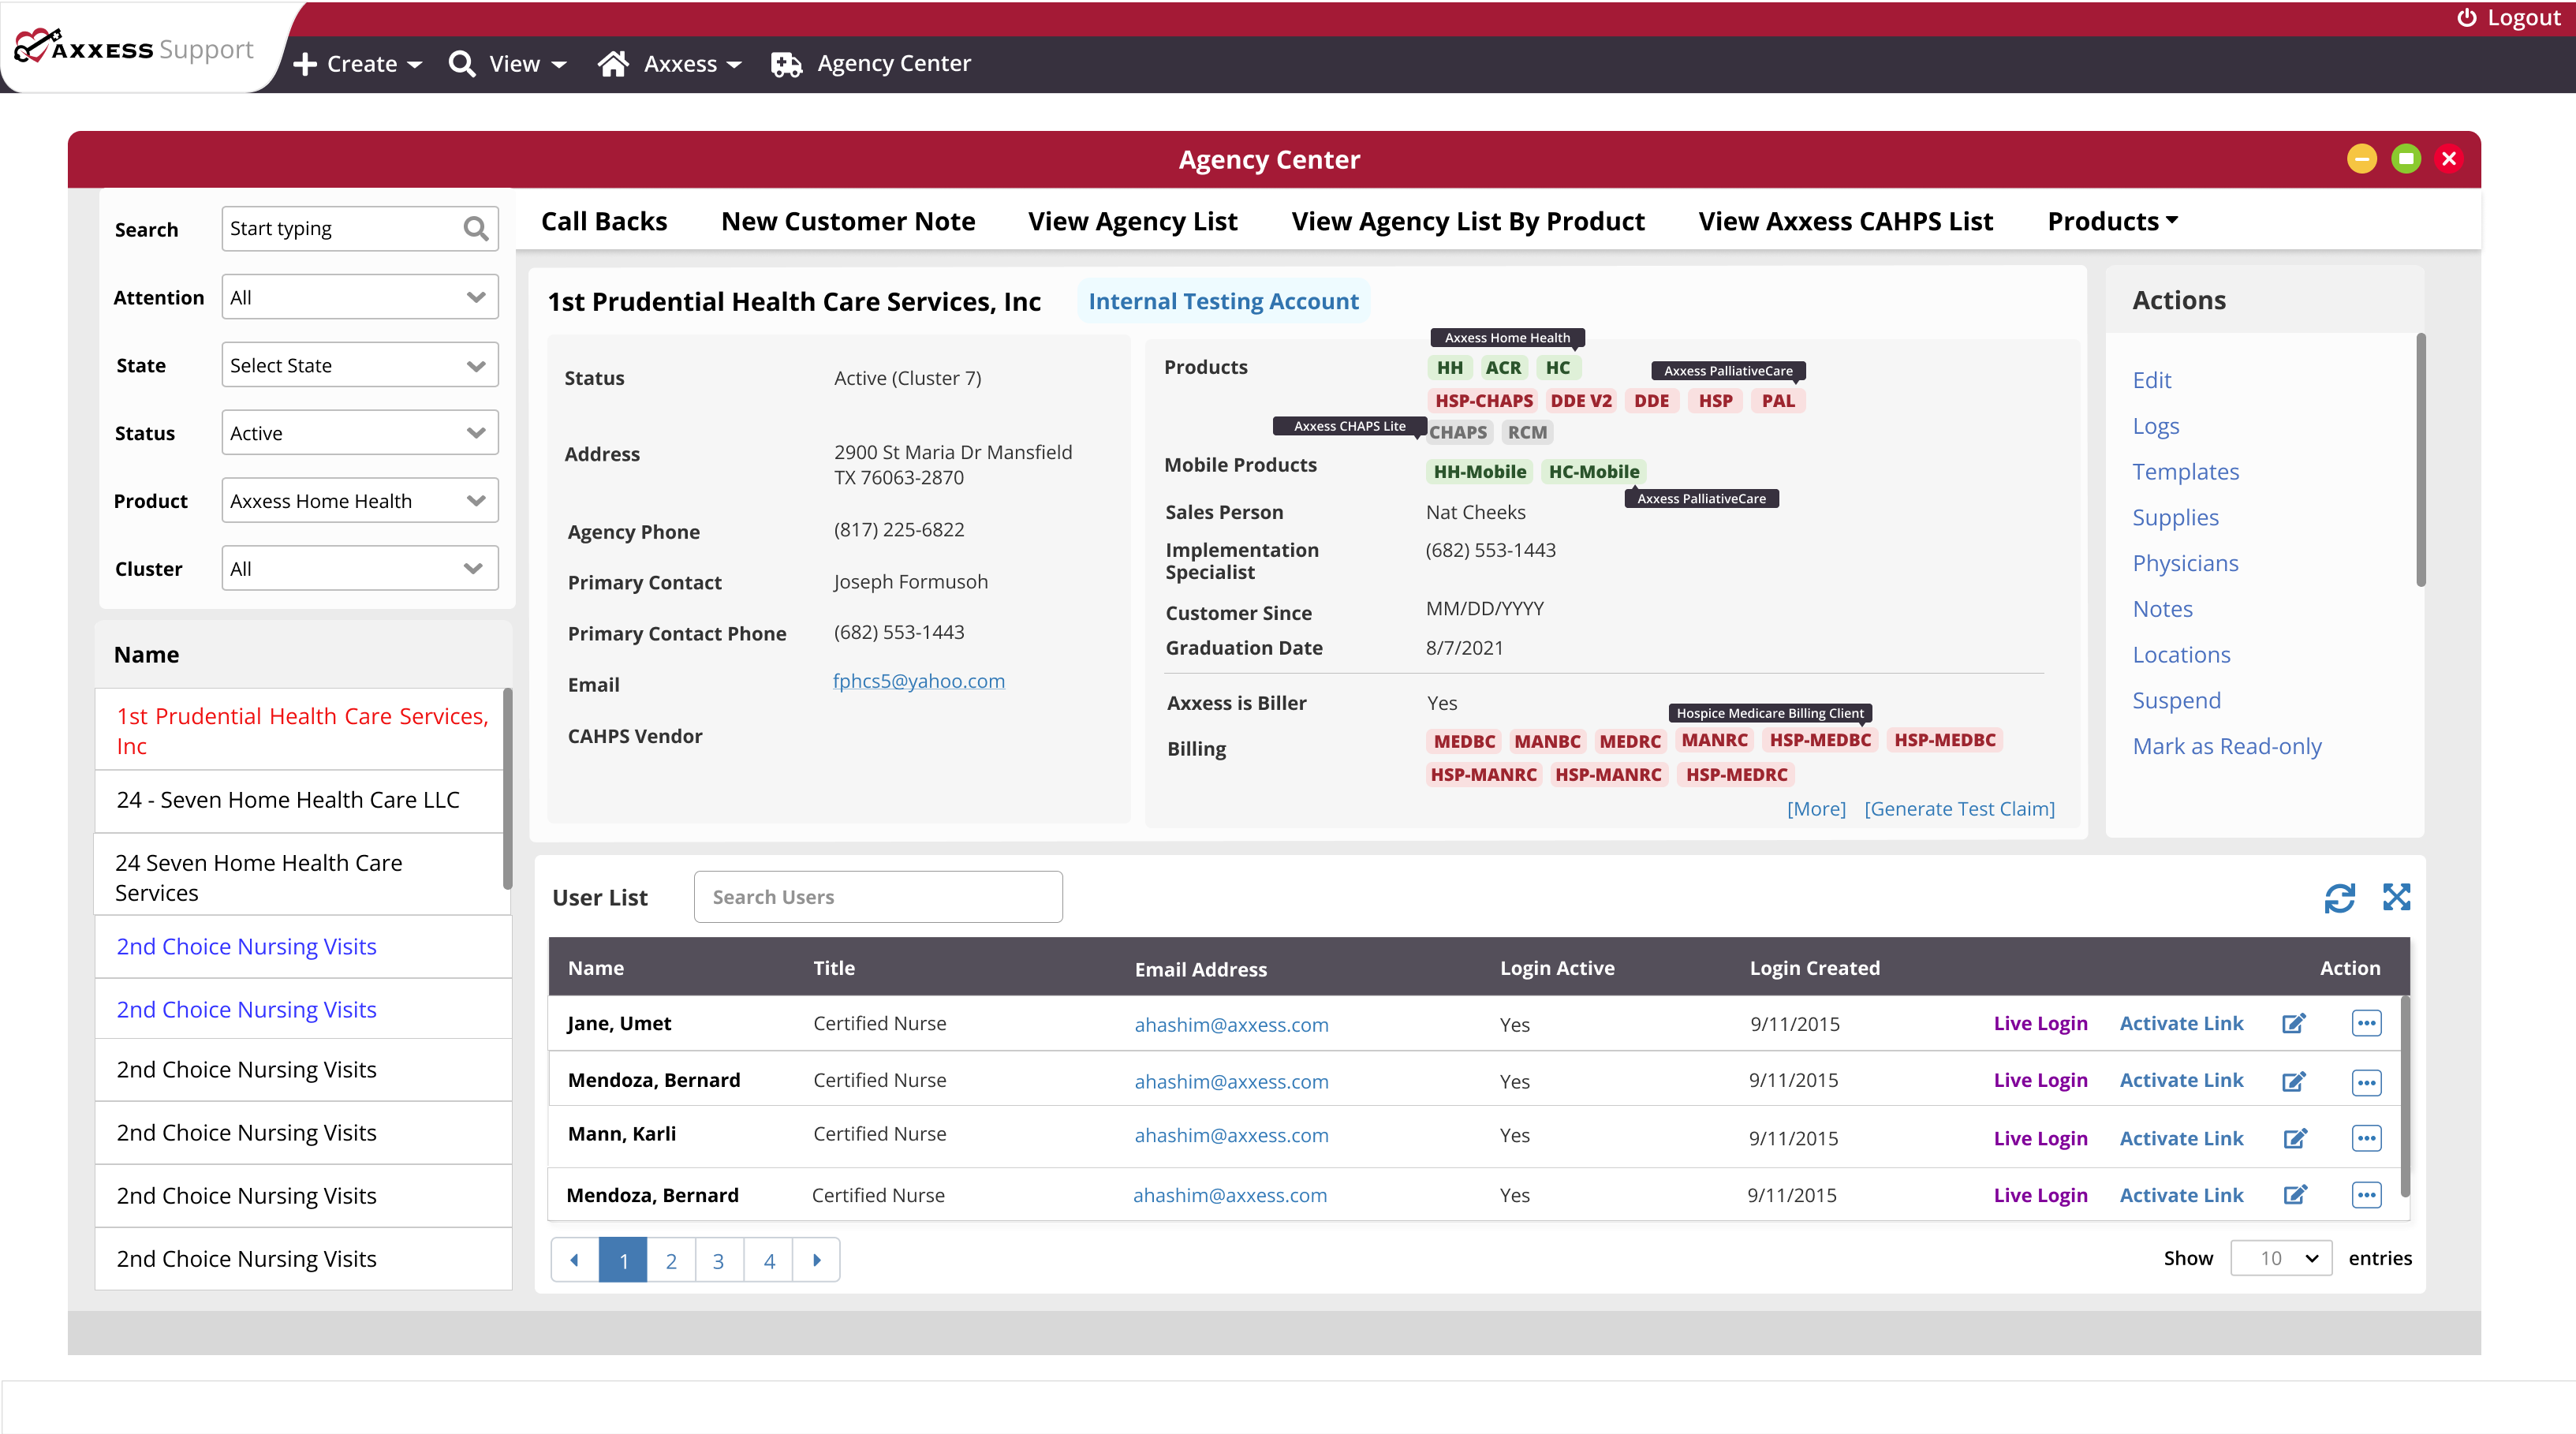Image resolution: width=2576 pixels, height=1434 pixels.
Task: Open Logs from Actions panel
Action: [x=2155, y=426]
